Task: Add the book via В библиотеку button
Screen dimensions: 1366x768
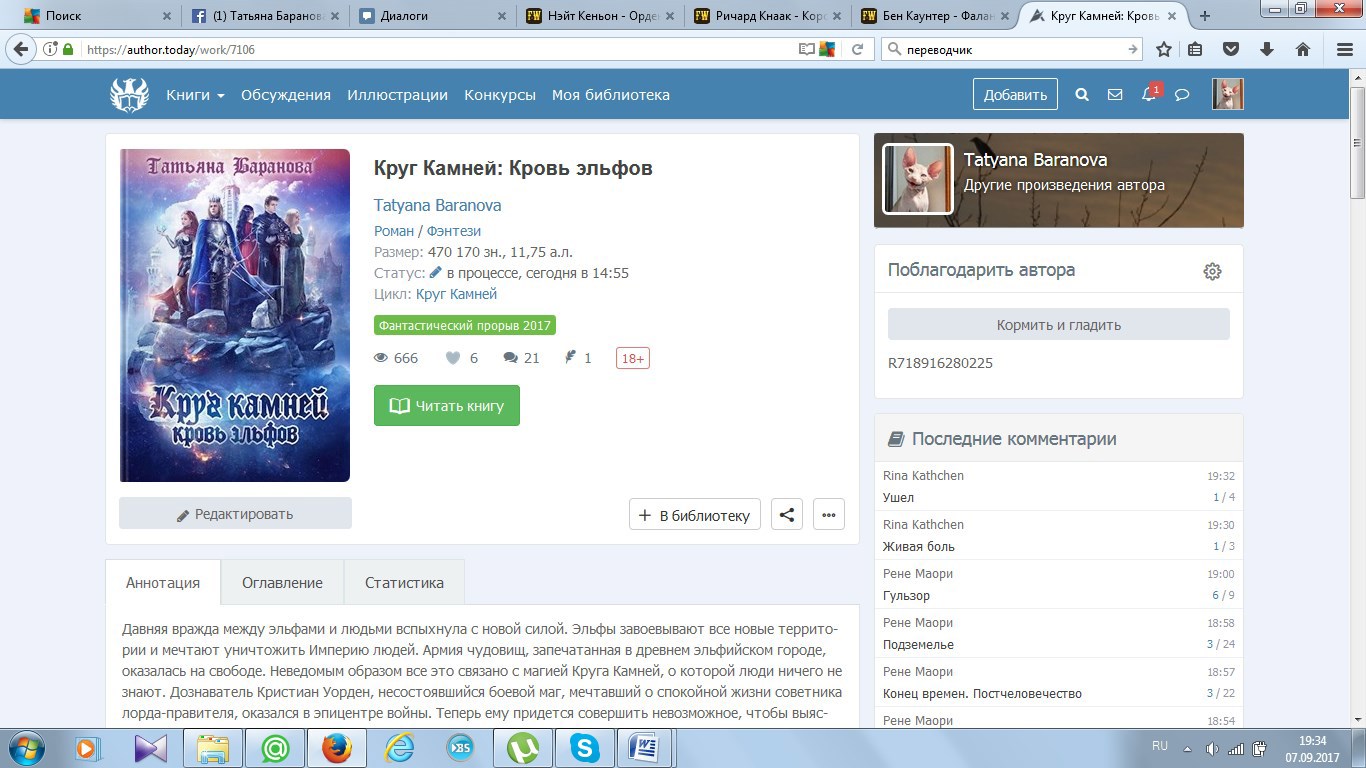Action: click(x=695, y=515)
